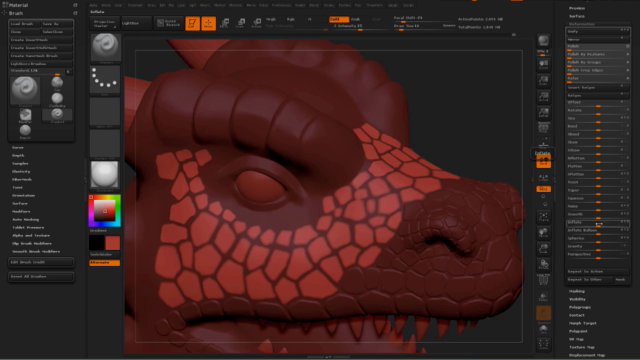The width and height of the screenshot is (640, 360).
Task: Click the Xpose icon
Action: point(543,344)
